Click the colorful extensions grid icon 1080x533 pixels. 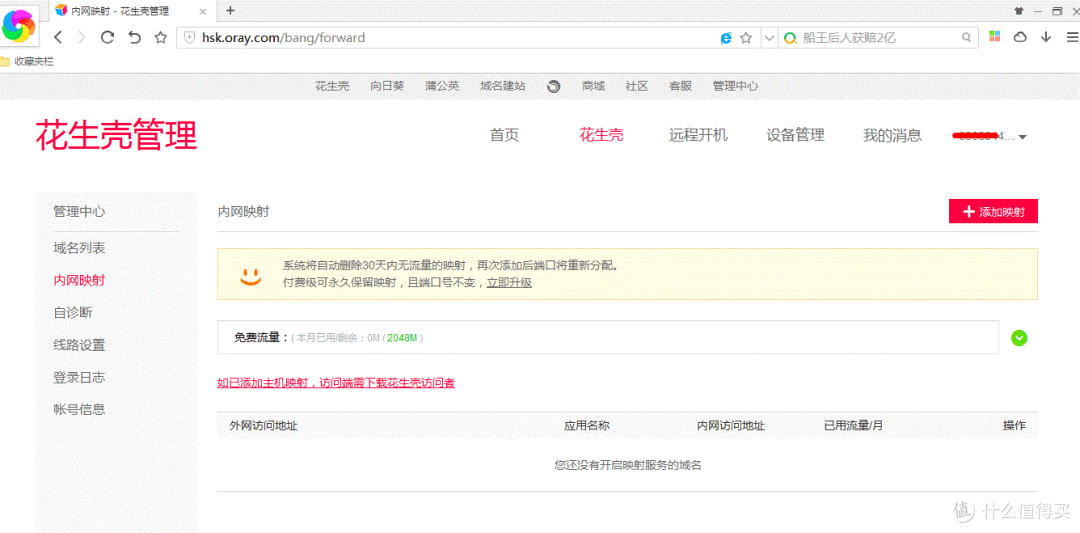click(995, 37)
